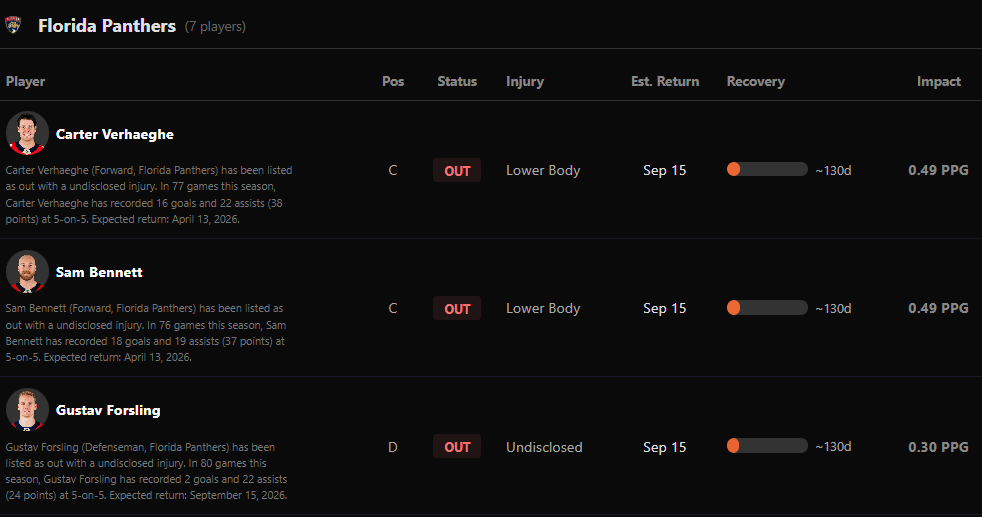This screenshot has width=982, height=517.
Task: Open Carter Verhaeghe's player name
Action: (115, 134)
